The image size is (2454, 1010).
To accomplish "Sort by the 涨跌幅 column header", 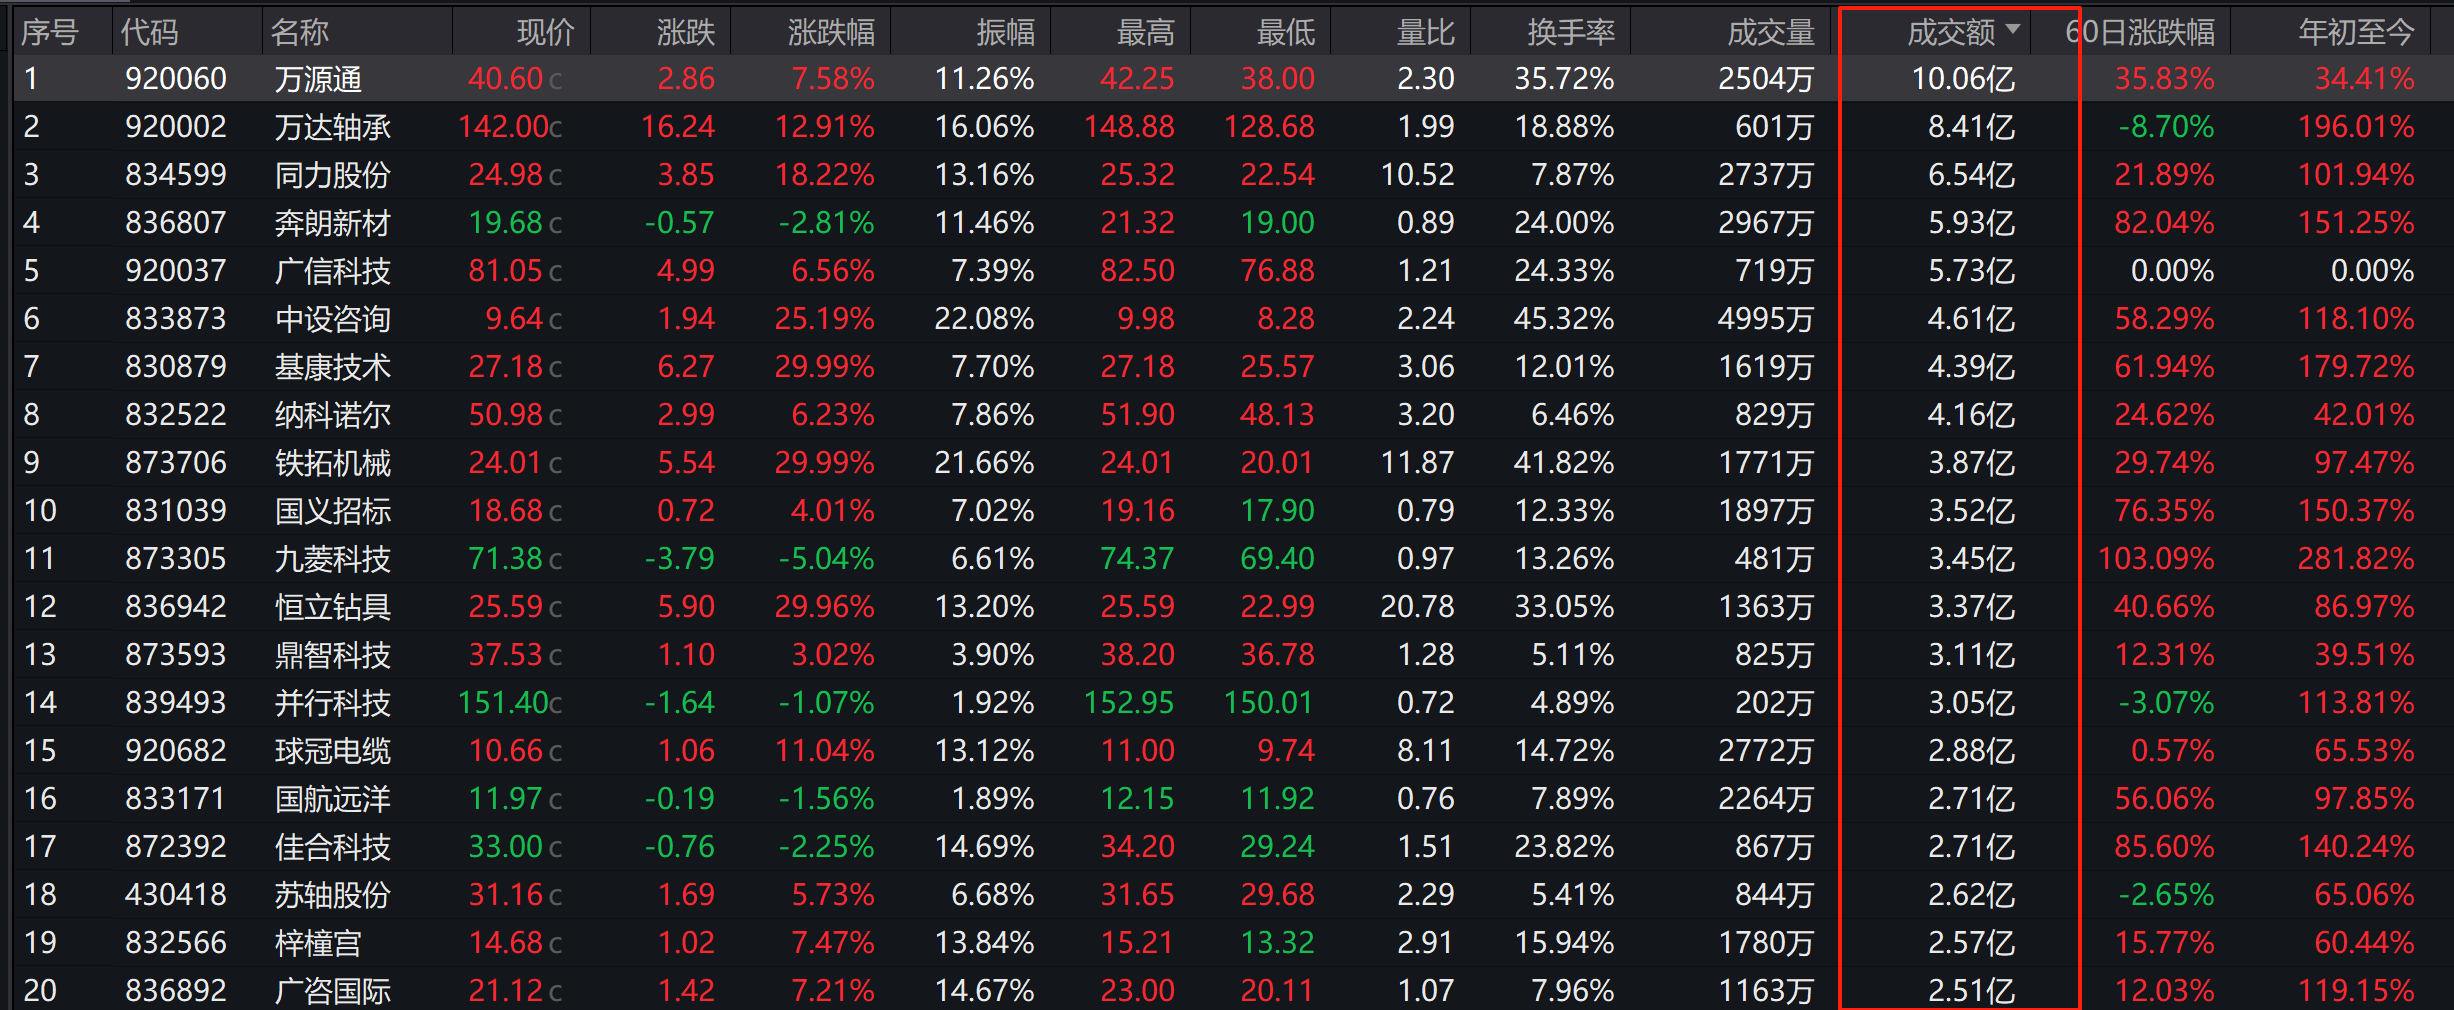I will pyautogui.click(x=831, y=33).
